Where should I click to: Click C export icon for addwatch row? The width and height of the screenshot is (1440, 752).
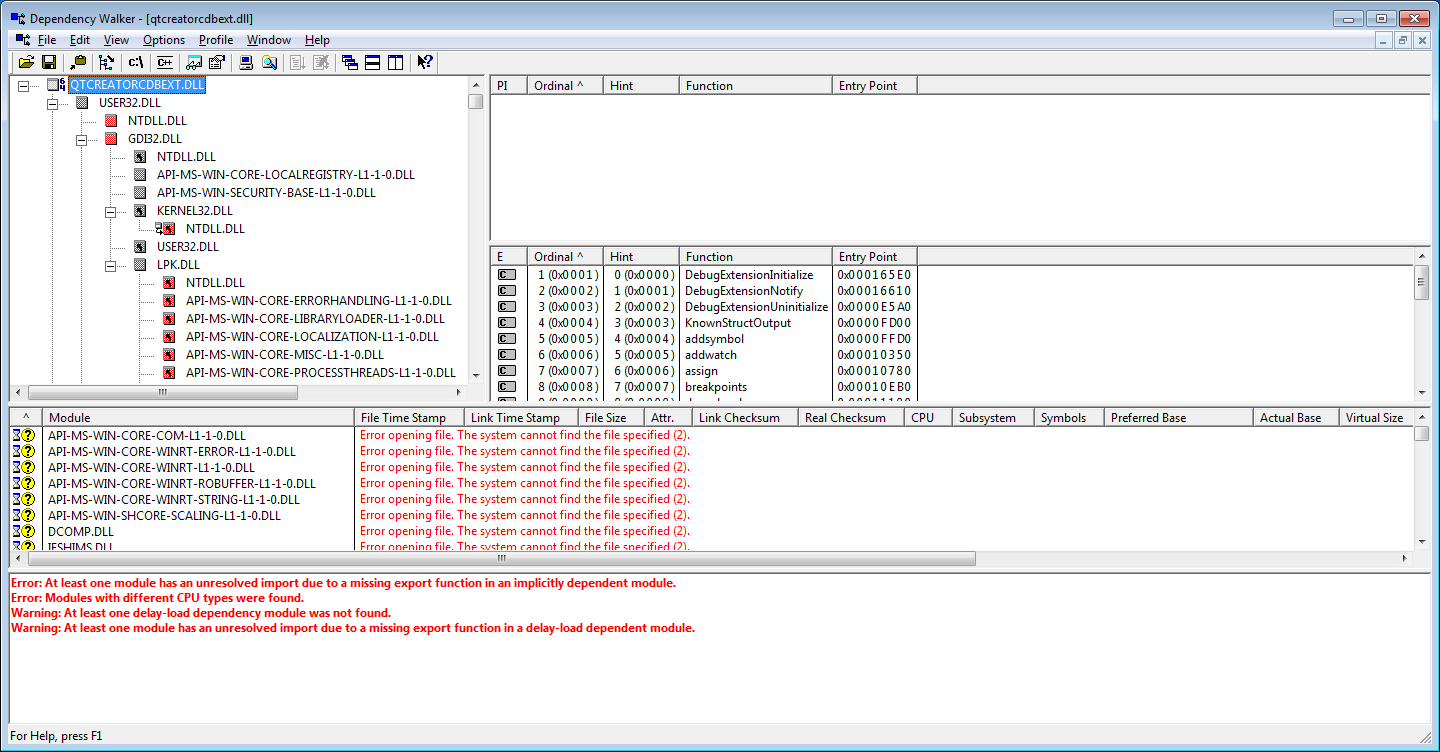click(x=507, y=355)
